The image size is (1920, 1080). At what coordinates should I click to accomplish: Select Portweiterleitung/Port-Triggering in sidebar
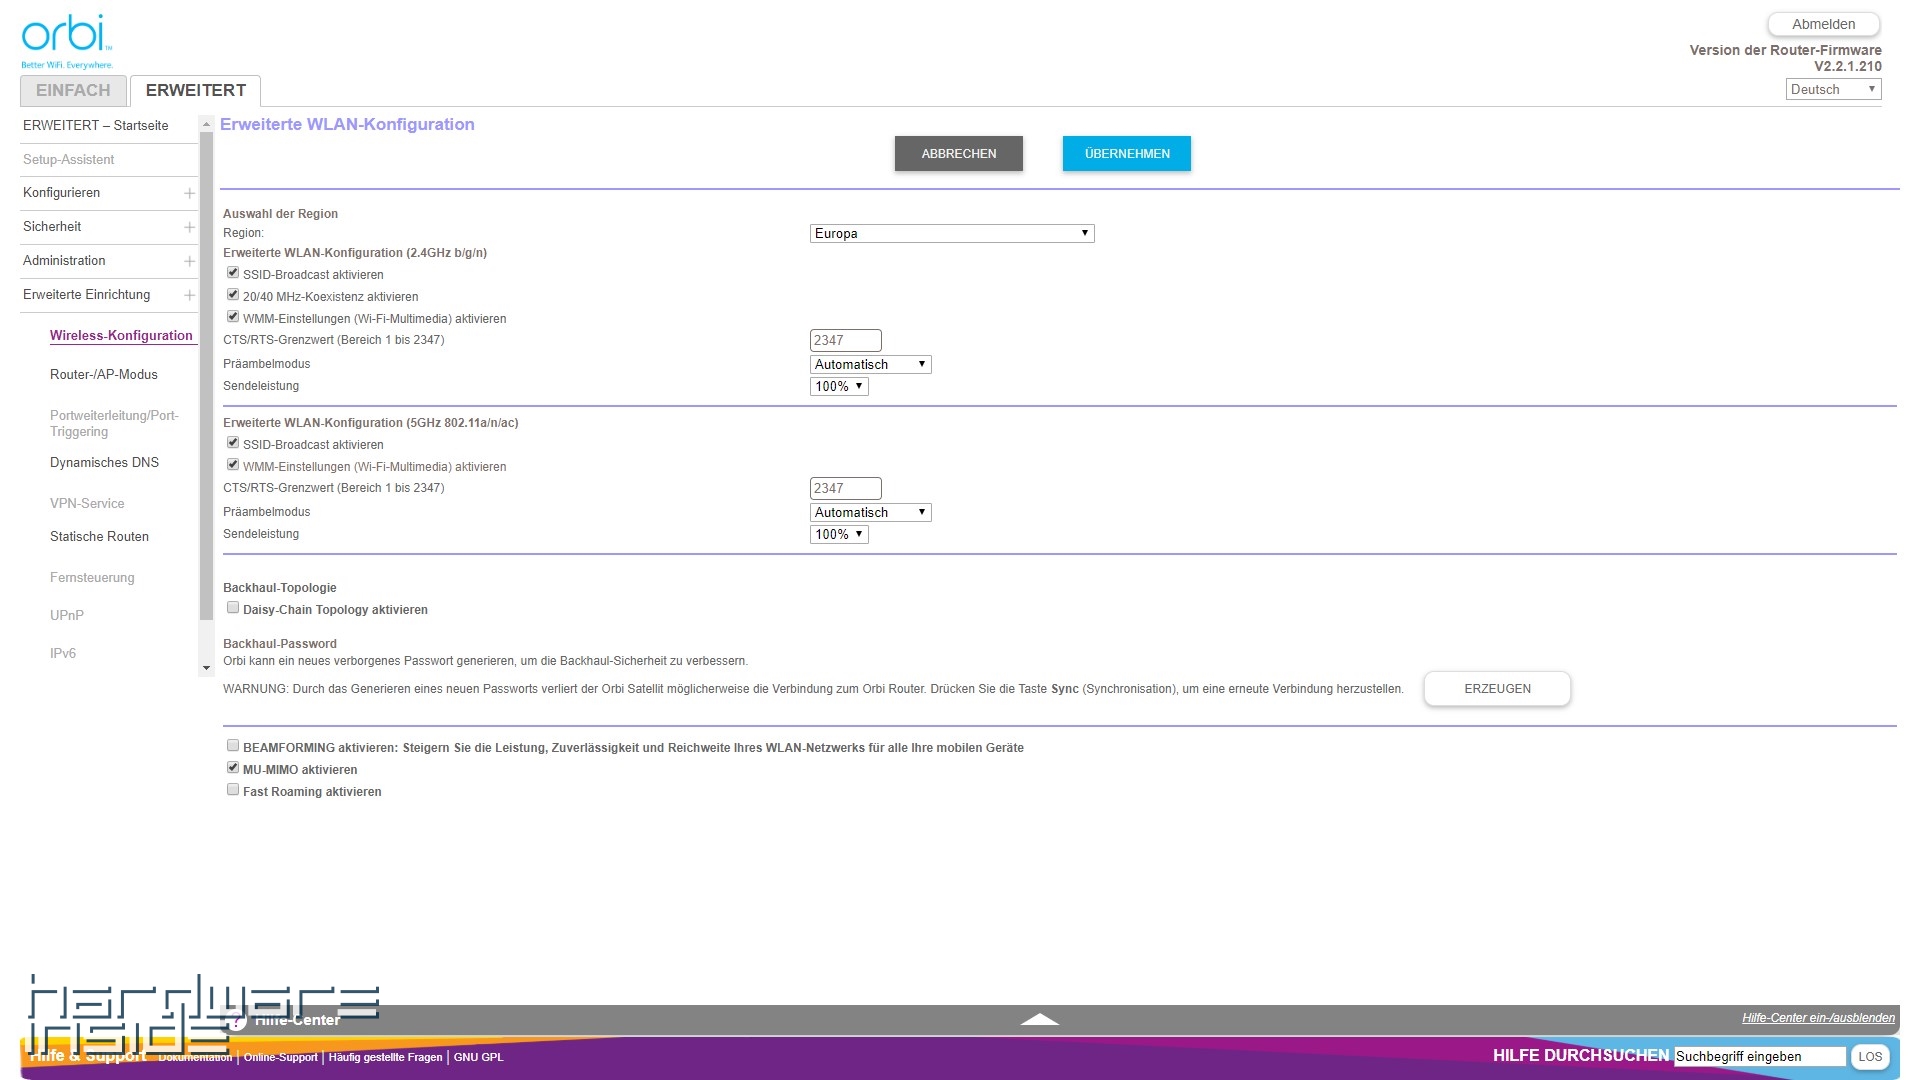click(114, 423)
